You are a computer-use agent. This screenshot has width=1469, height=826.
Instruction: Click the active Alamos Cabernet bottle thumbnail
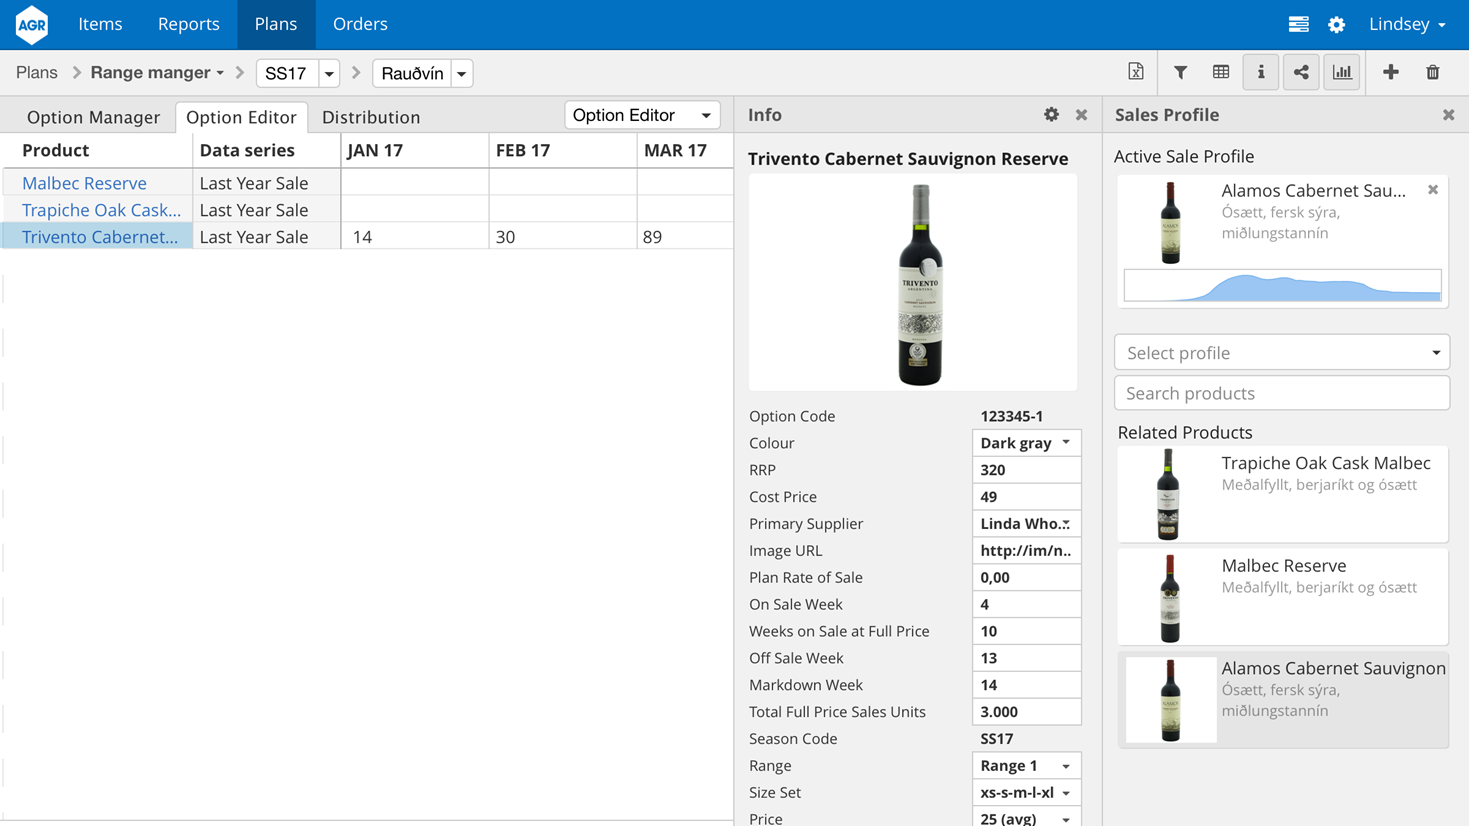[1170, 223]
